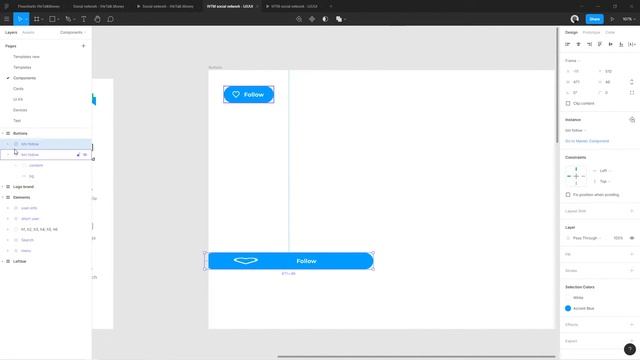Click the independent corners icon
The image size is (640, 360).
tap(632, 93)
